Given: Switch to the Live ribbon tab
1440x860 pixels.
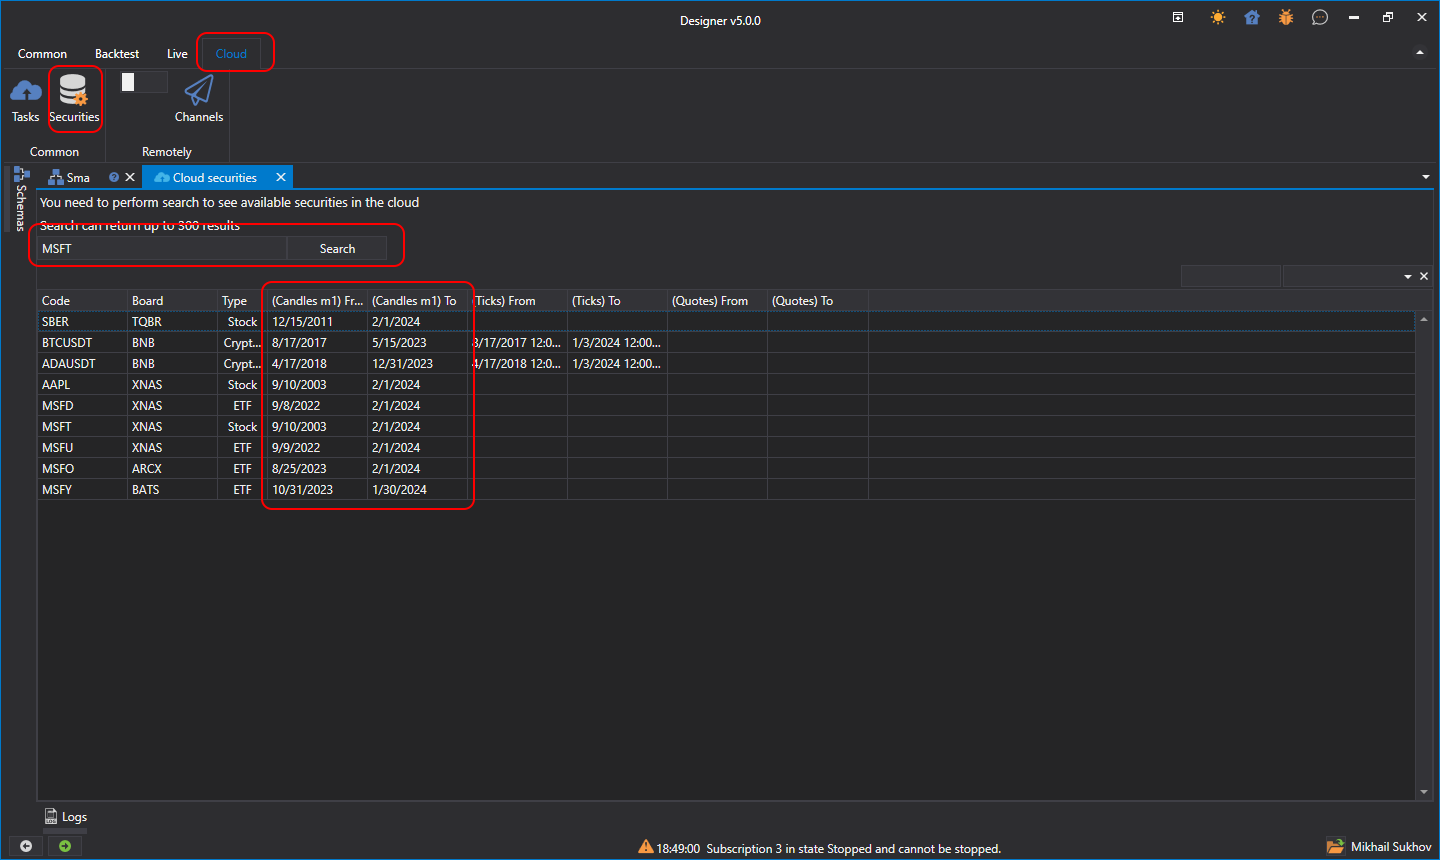Looking at the screenshot, I should tap(177, 54).
